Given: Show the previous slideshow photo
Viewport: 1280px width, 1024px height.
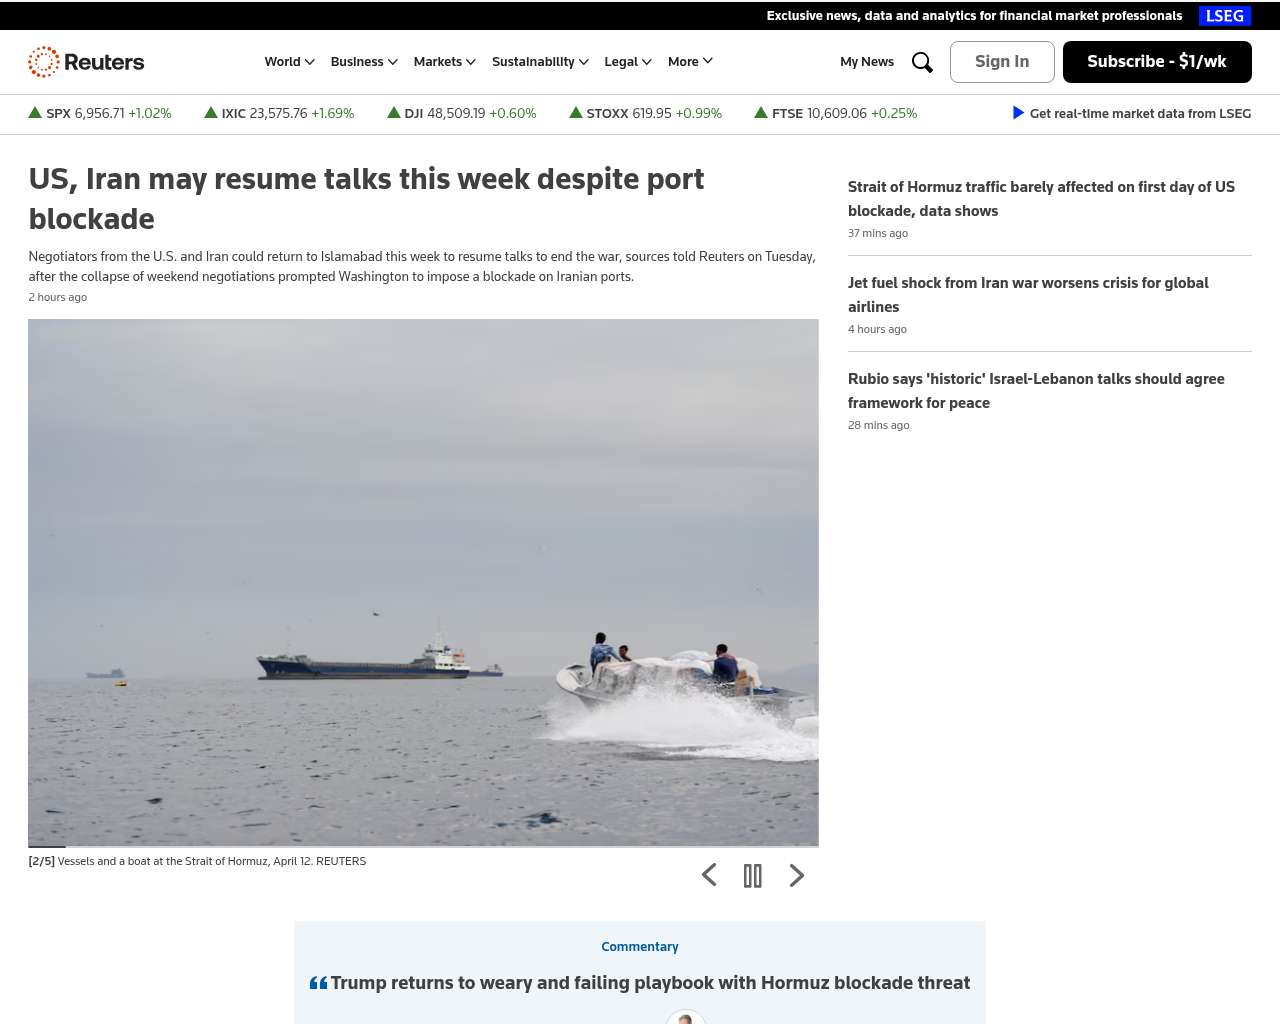Looking at the screenshot, I should coord(709,876).
